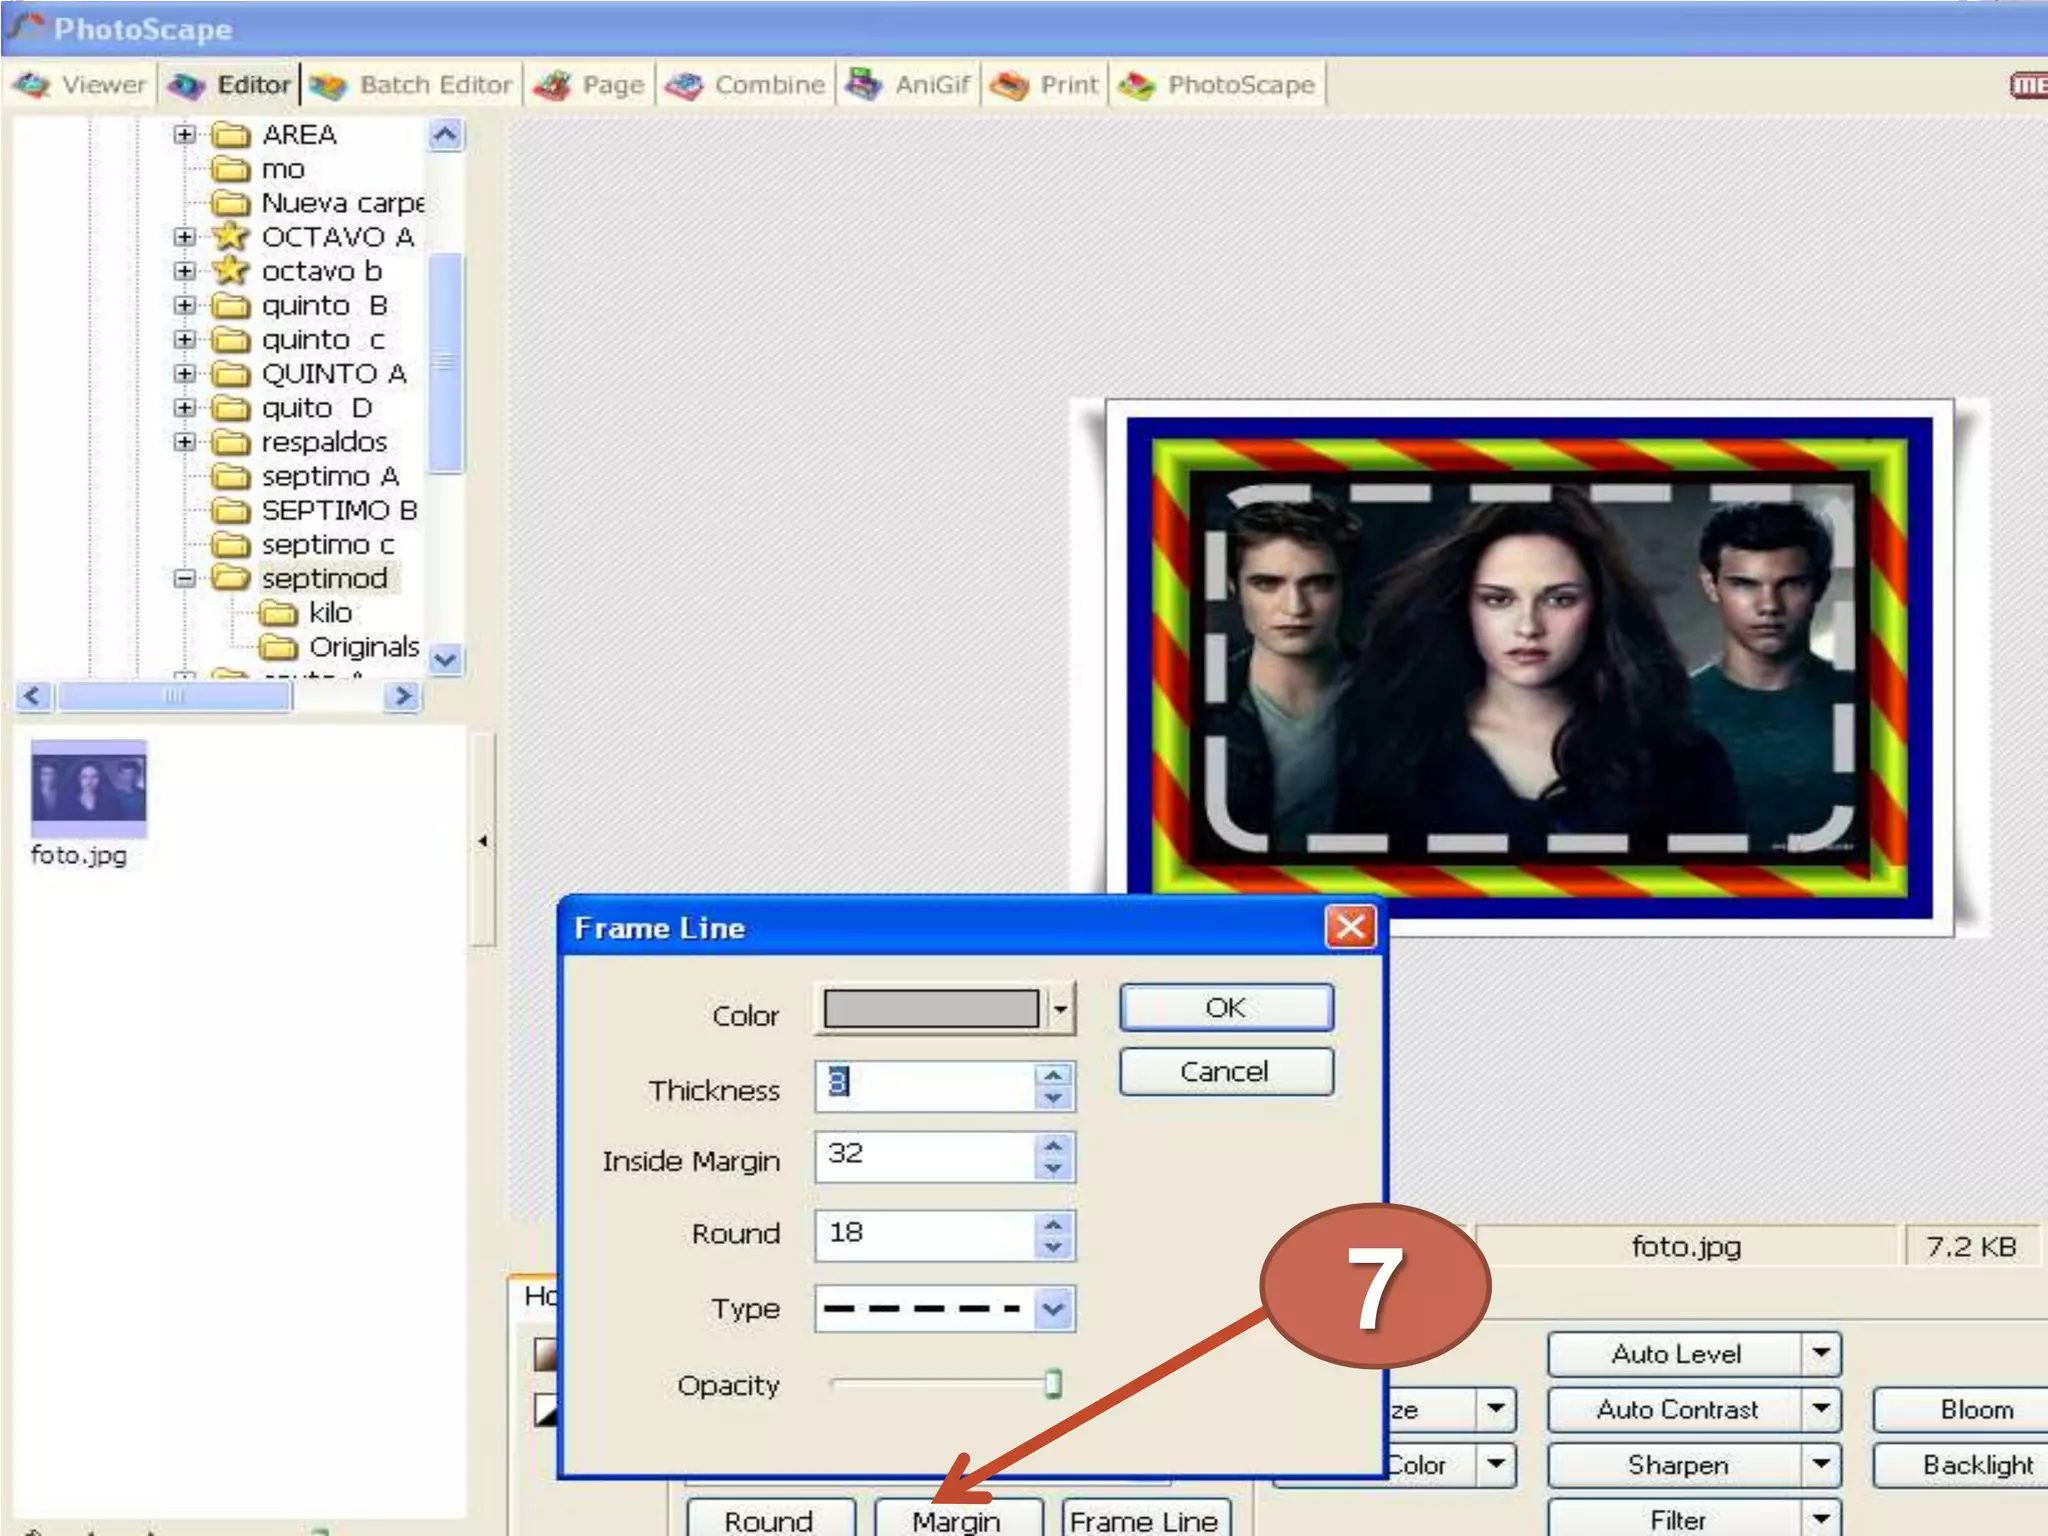Open Auto Level dropdown arrow
The width and height of the screenshot is (2048, 1536).
pos(1821,1354)
